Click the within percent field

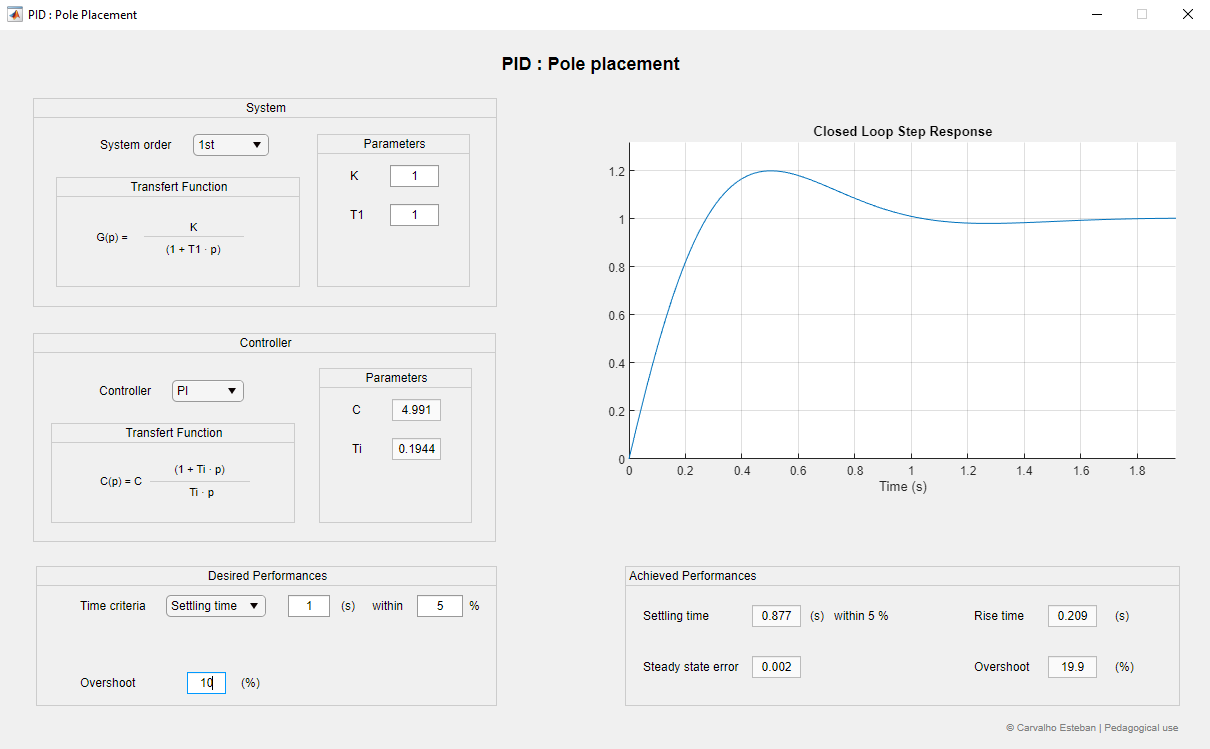[x=440, y=606]
